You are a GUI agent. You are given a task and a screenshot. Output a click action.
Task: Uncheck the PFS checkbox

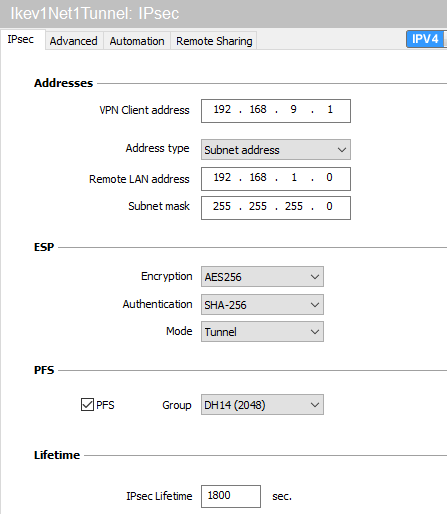click(87, 405)
